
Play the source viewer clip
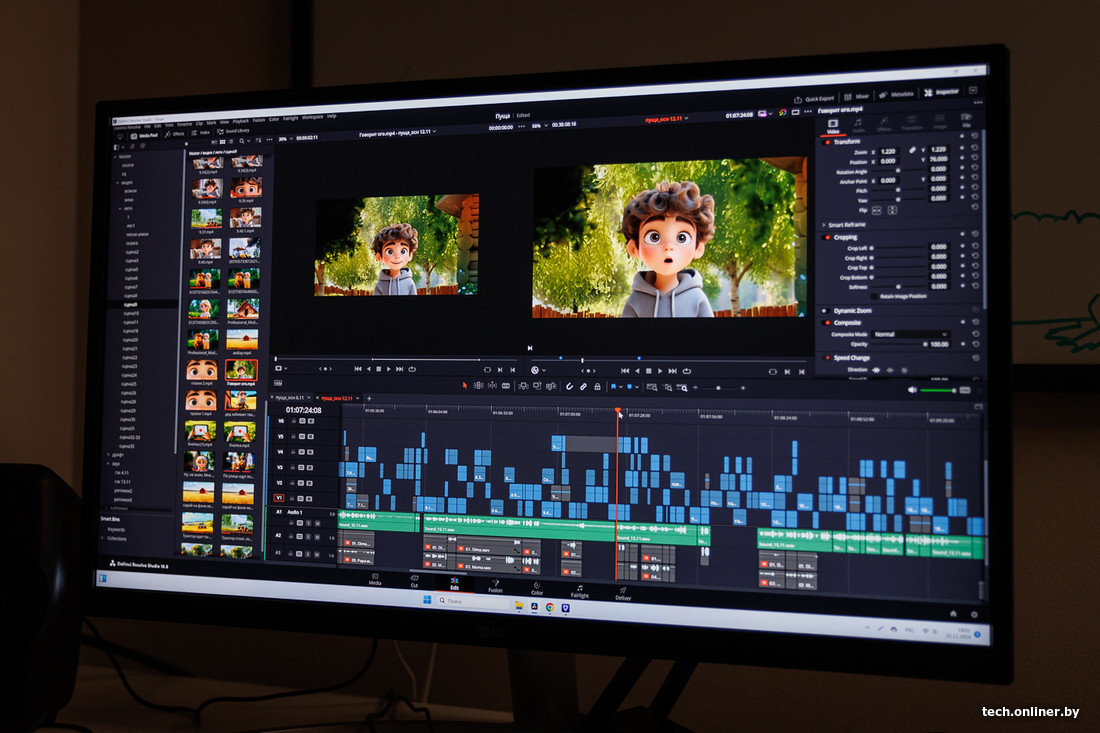389,369
